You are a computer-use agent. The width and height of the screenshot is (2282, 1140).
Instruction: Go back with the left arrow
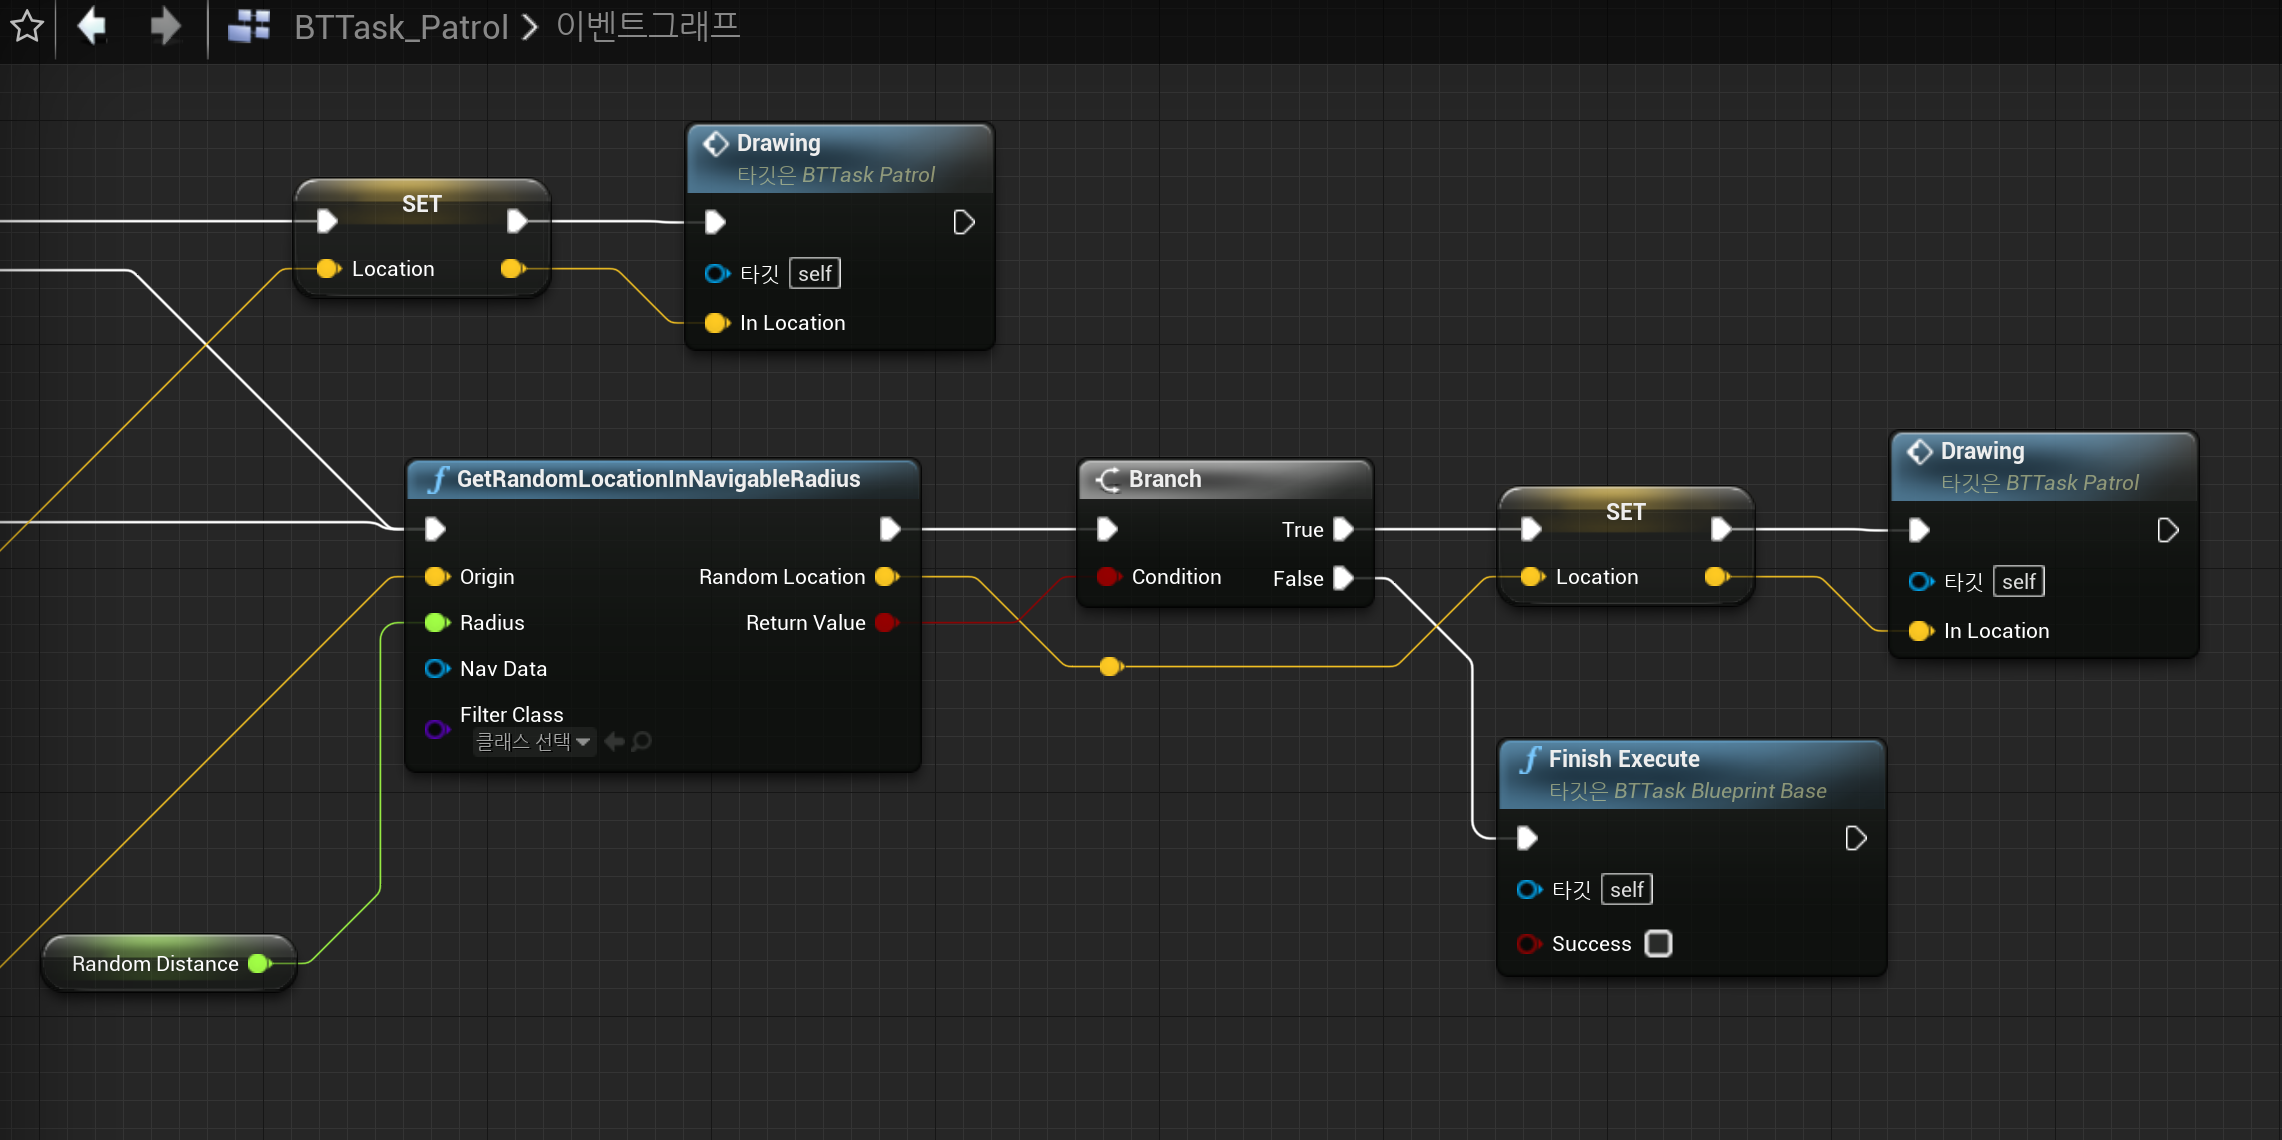click(x=92, y=27)
